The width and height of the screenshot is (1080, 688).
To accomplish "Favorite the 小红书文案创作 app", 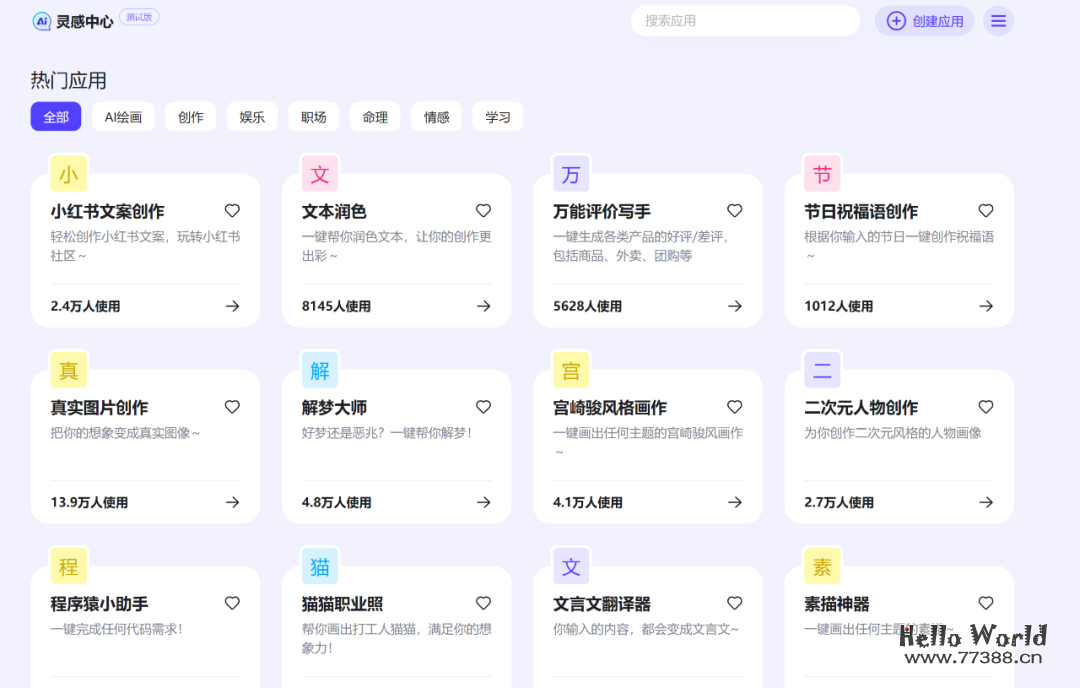I will [x=232, y=211].
